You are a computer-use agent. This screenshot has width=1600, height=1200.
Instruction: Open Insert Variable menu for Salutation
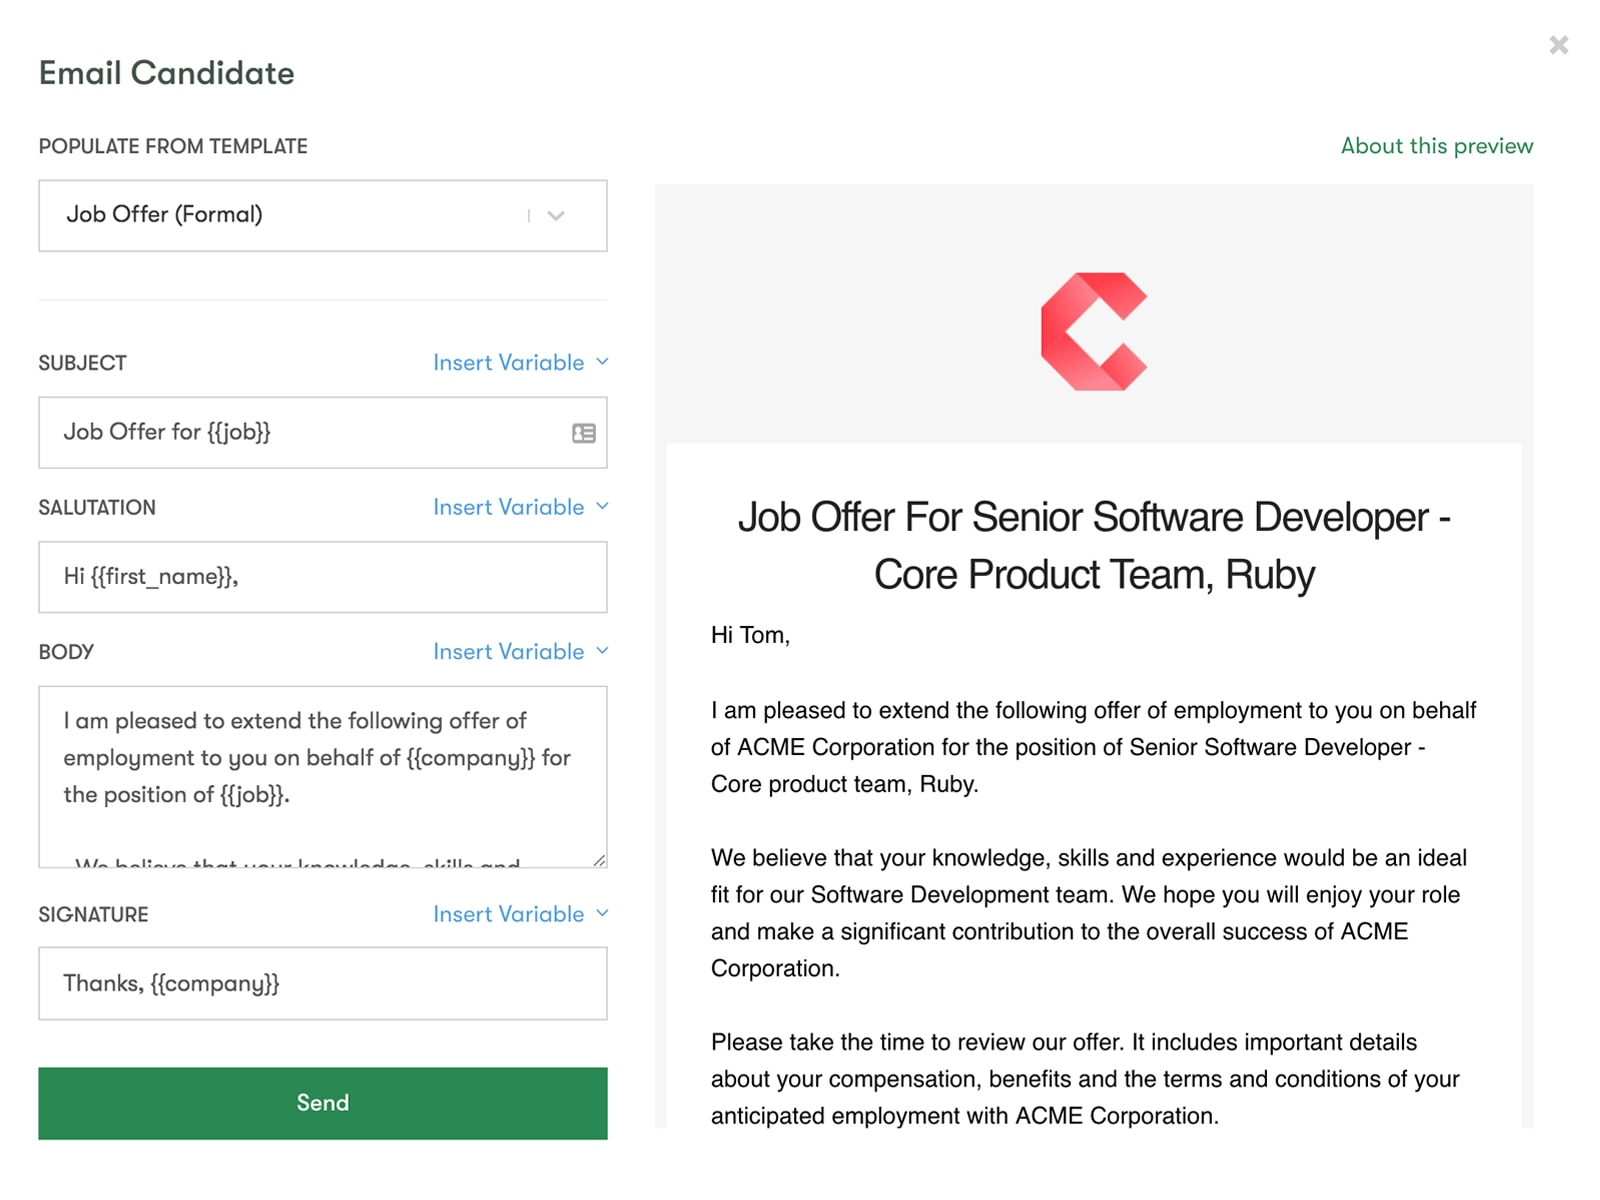pyautogui.click(x=508, y=507)
